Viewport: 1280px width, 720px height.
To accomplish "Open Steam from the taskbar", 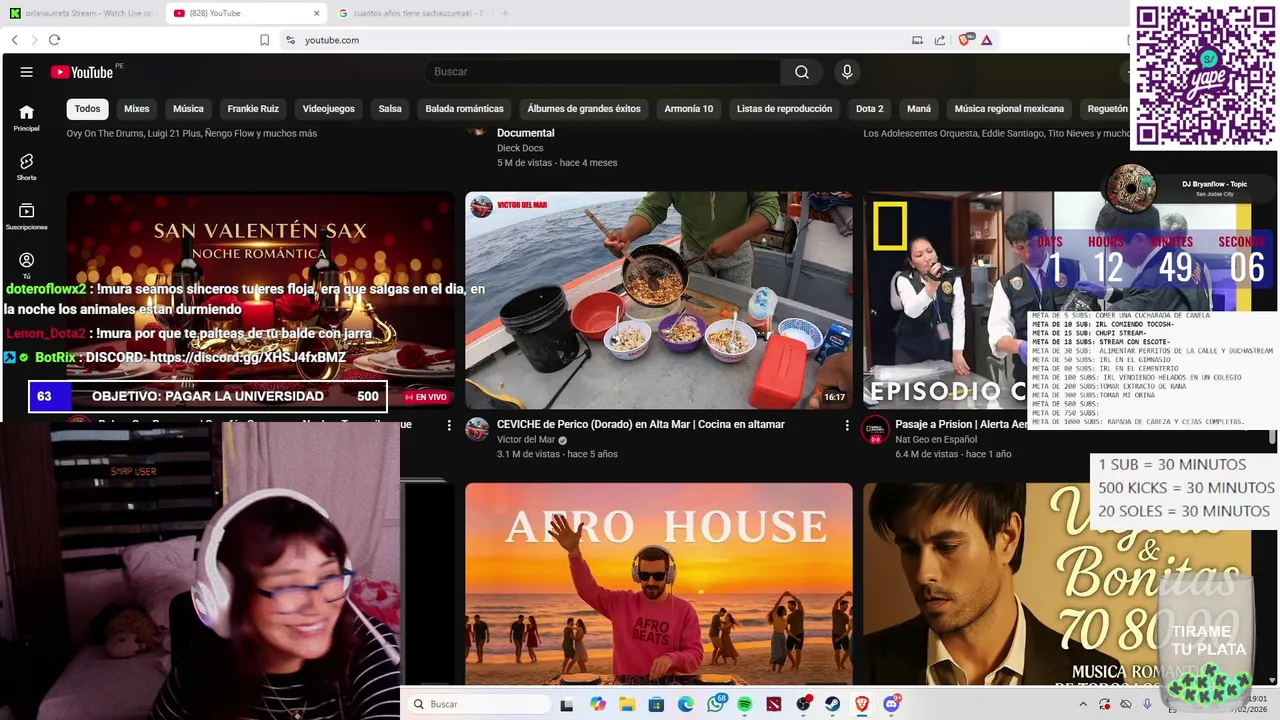I will coord(832,704).
